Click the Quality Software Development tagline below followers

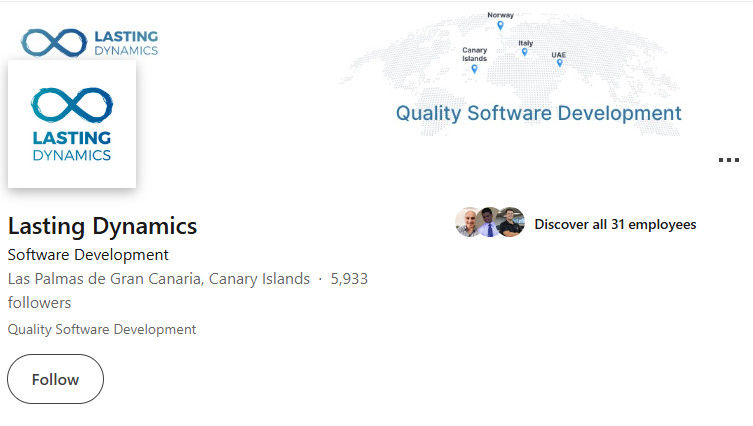[x=102, y=329]
